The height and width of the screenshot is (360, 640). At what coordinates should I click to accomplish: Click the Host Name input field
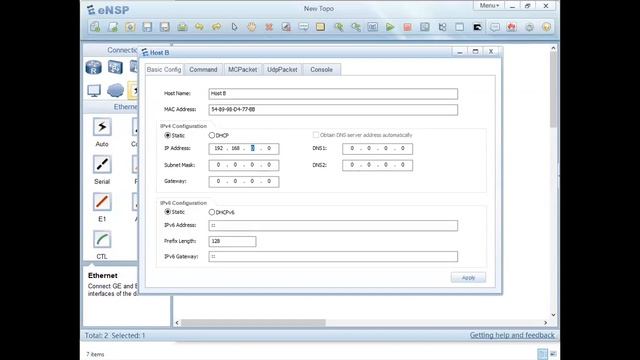pos(333,93)
